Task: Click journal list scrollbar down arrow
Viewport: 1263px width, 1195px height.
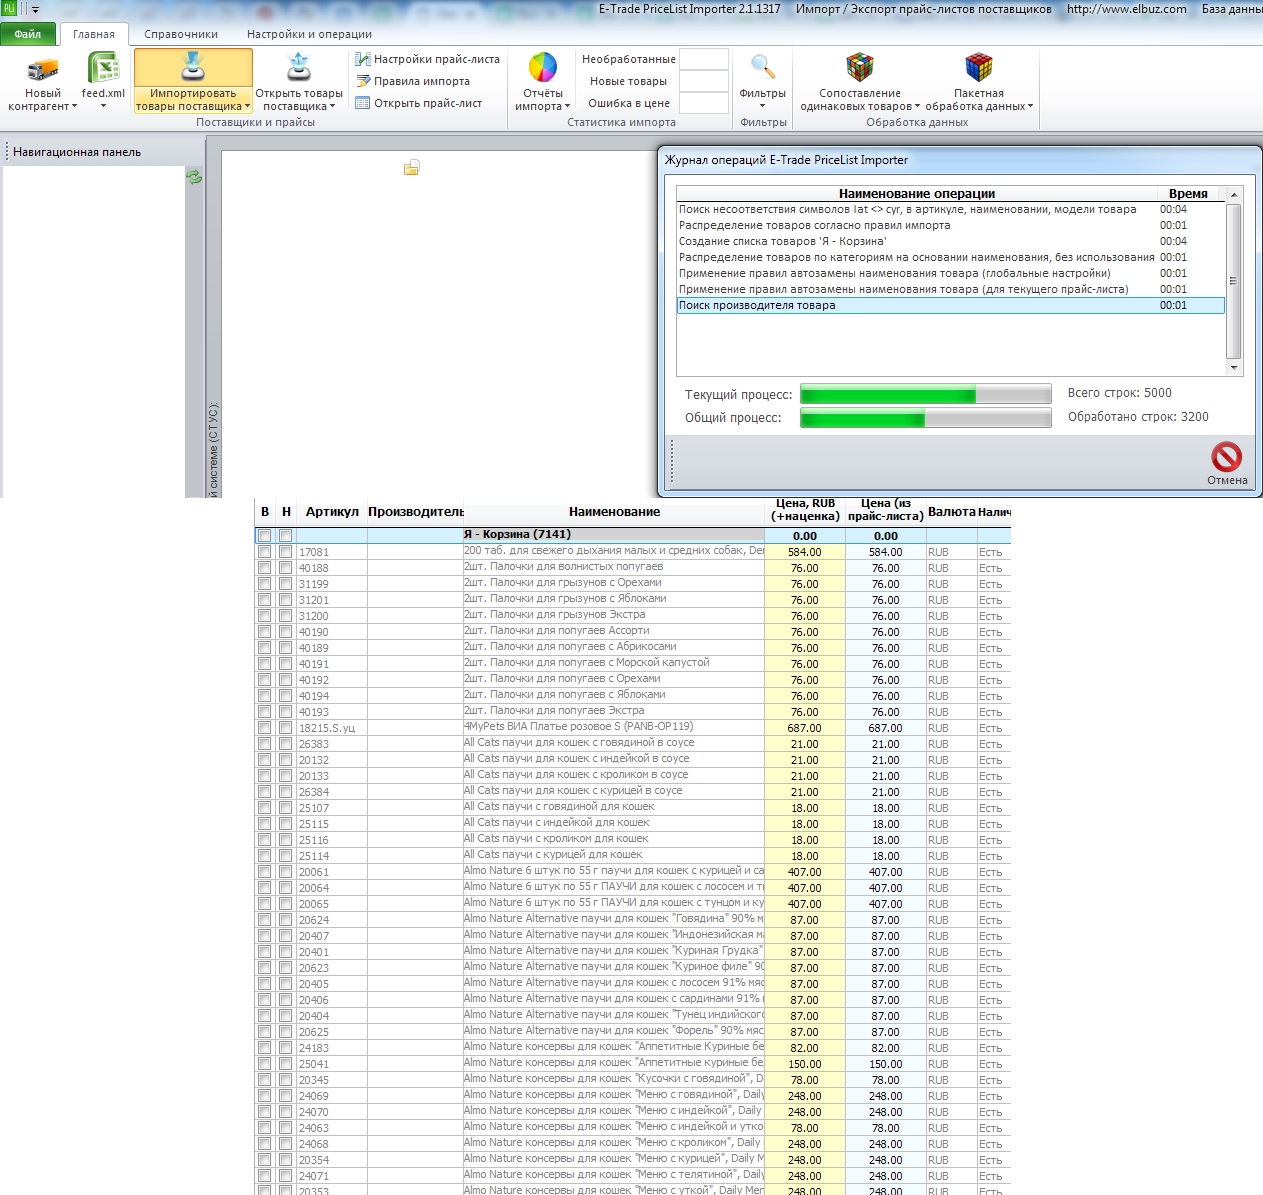Action: click(x=1234, y=368)
